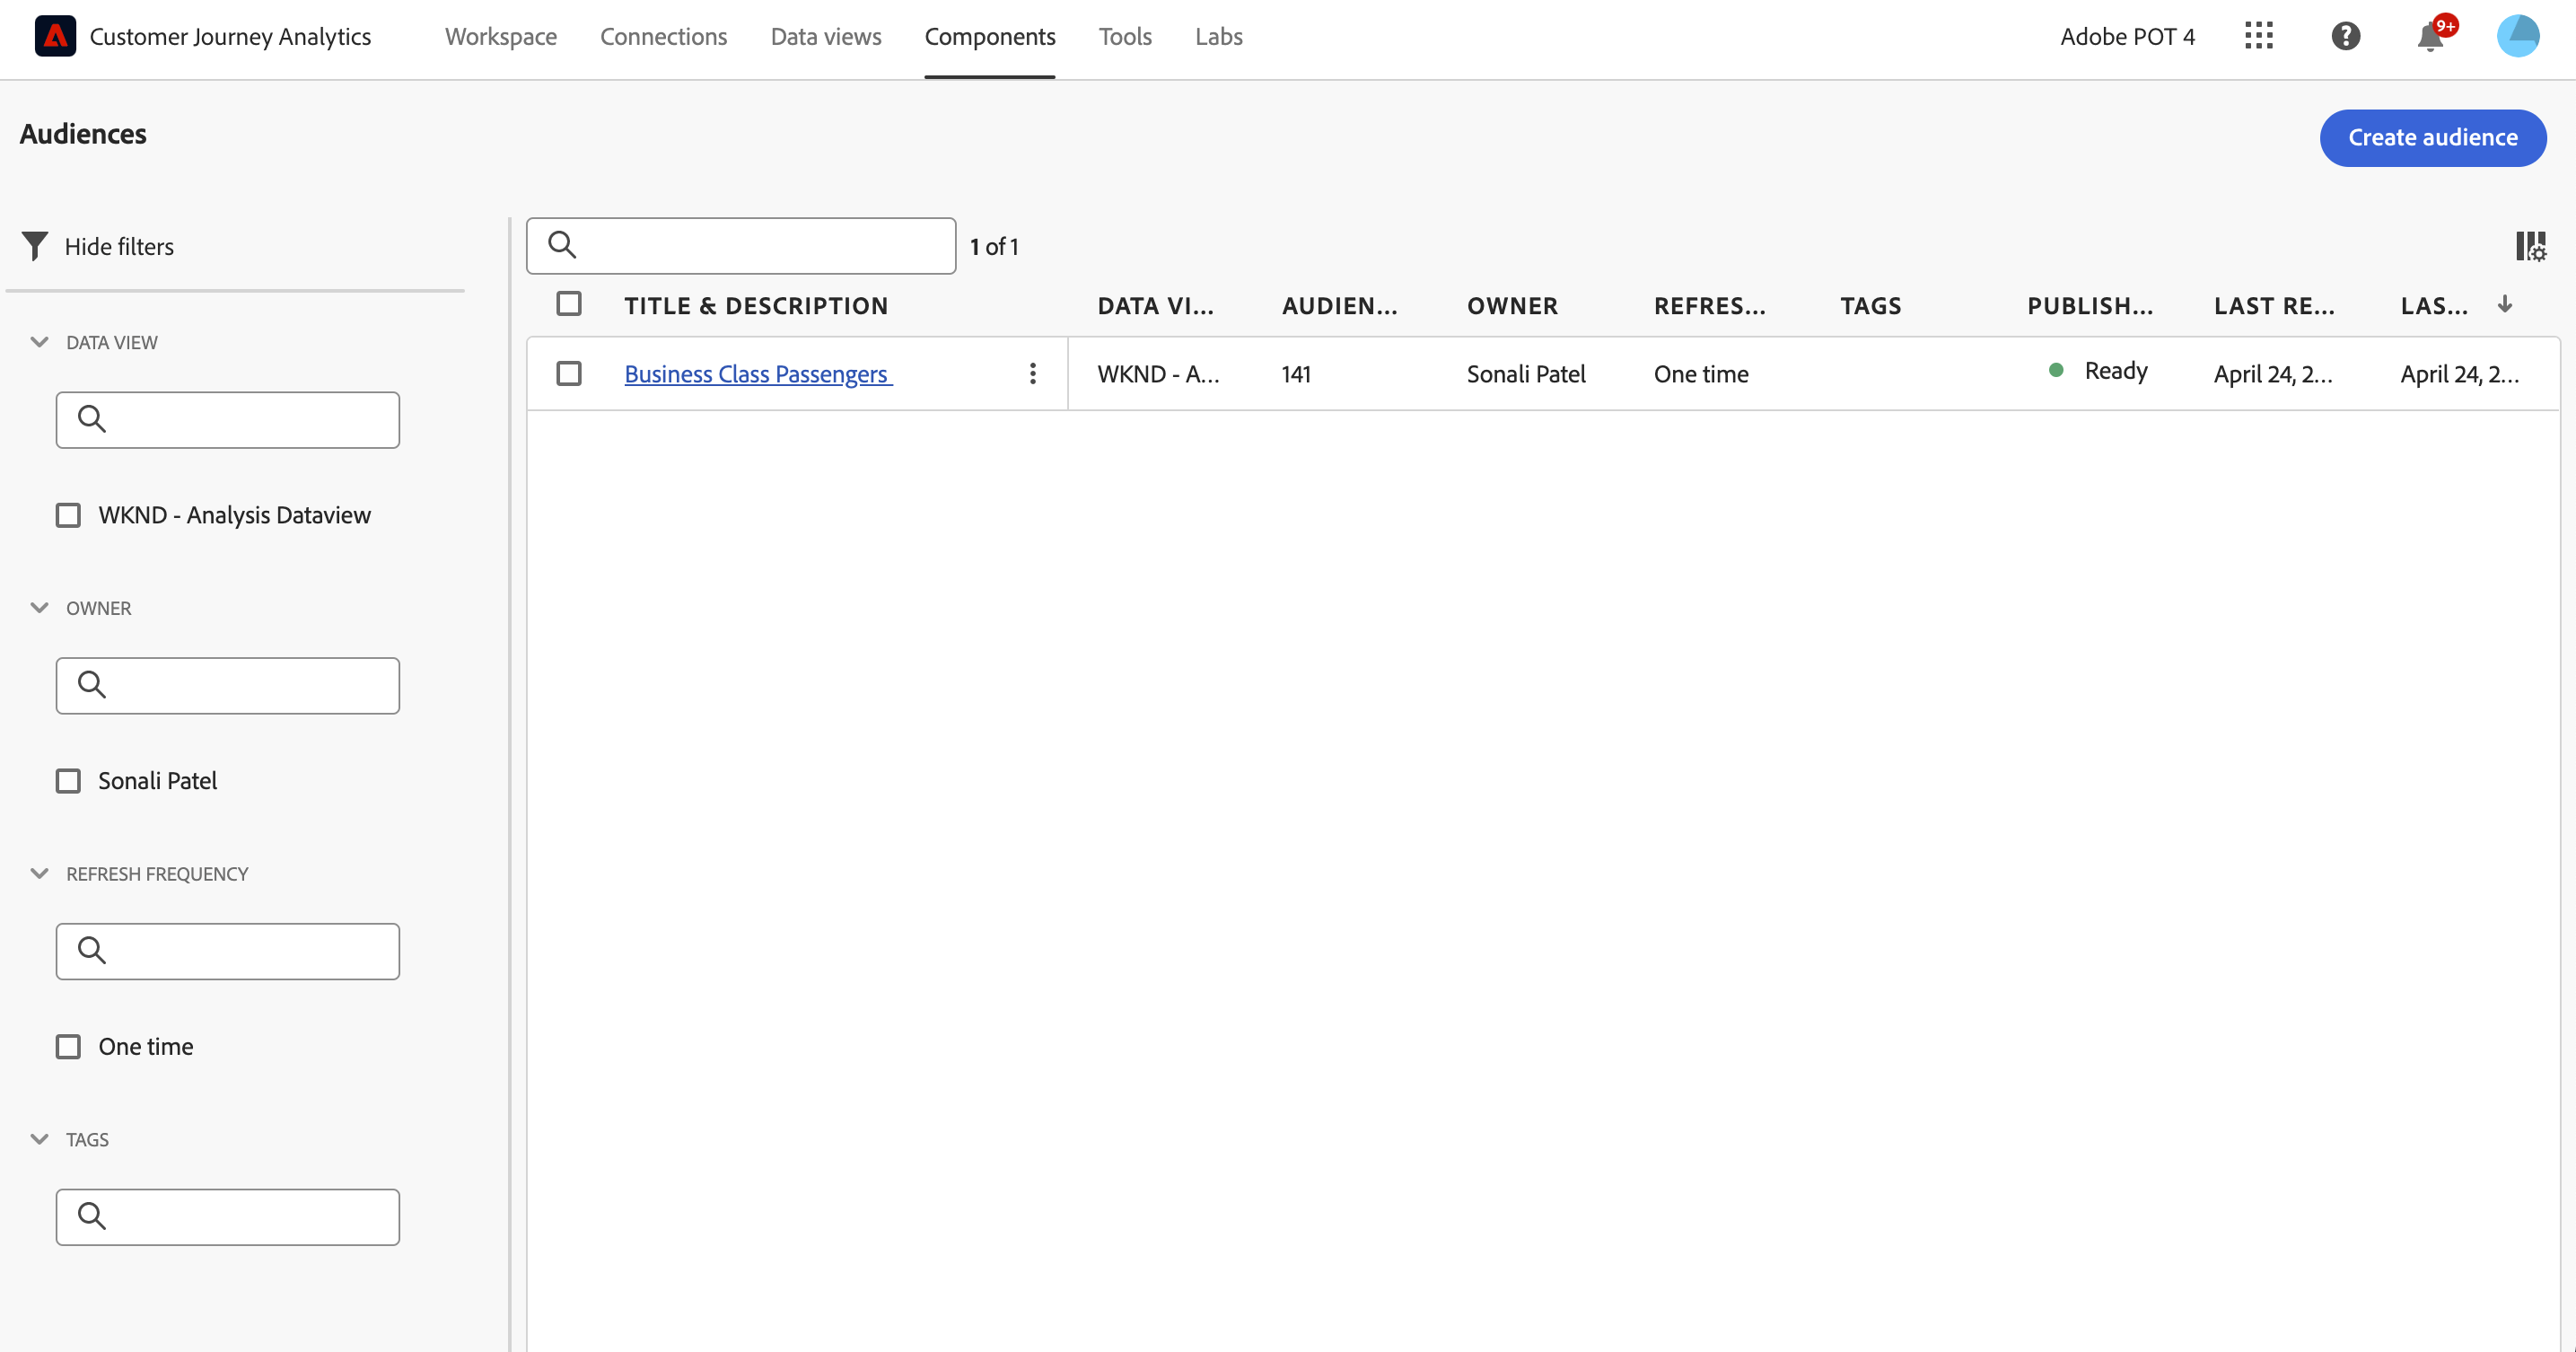
Task: Collapse the Refresh Frequency filter section
Action: coord(39,874)
